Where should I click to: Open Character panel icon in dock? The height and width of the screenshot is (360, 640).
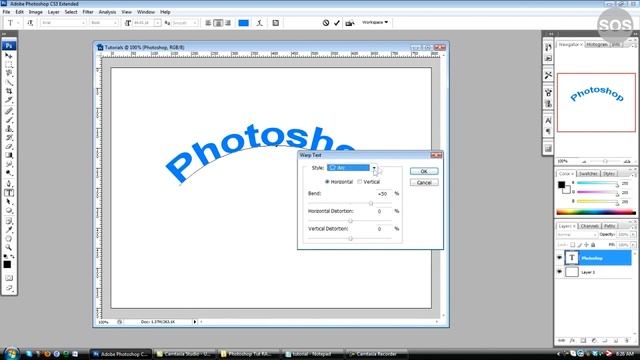pyautogui.click(x=548, y=120)
